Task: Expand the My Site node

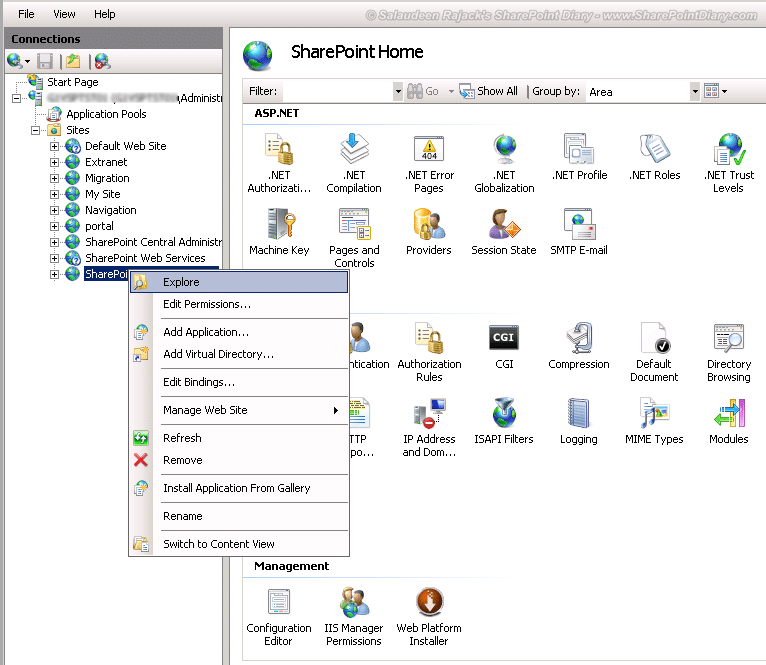Action: point(54,194)
